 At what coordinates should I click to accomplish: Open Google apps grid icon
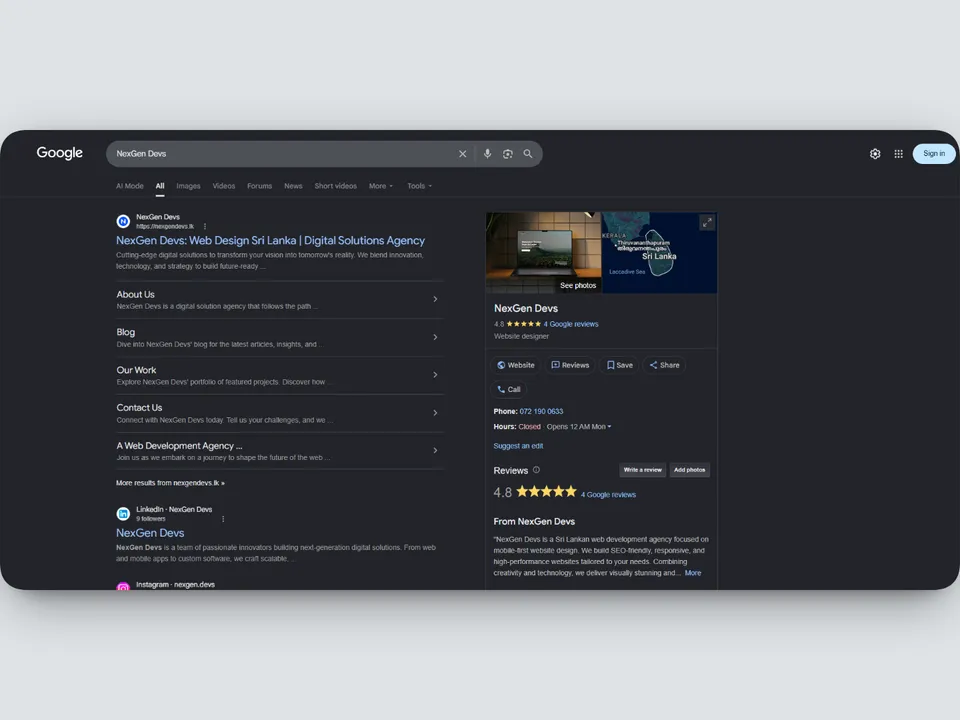point(898,154)
